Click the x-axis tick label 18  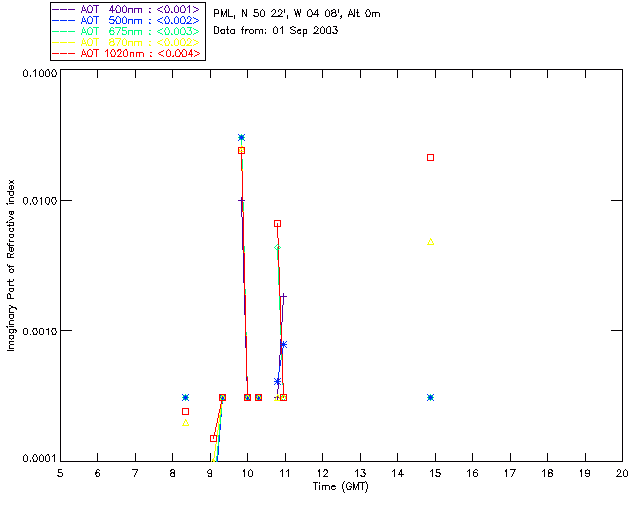[547, 473]
